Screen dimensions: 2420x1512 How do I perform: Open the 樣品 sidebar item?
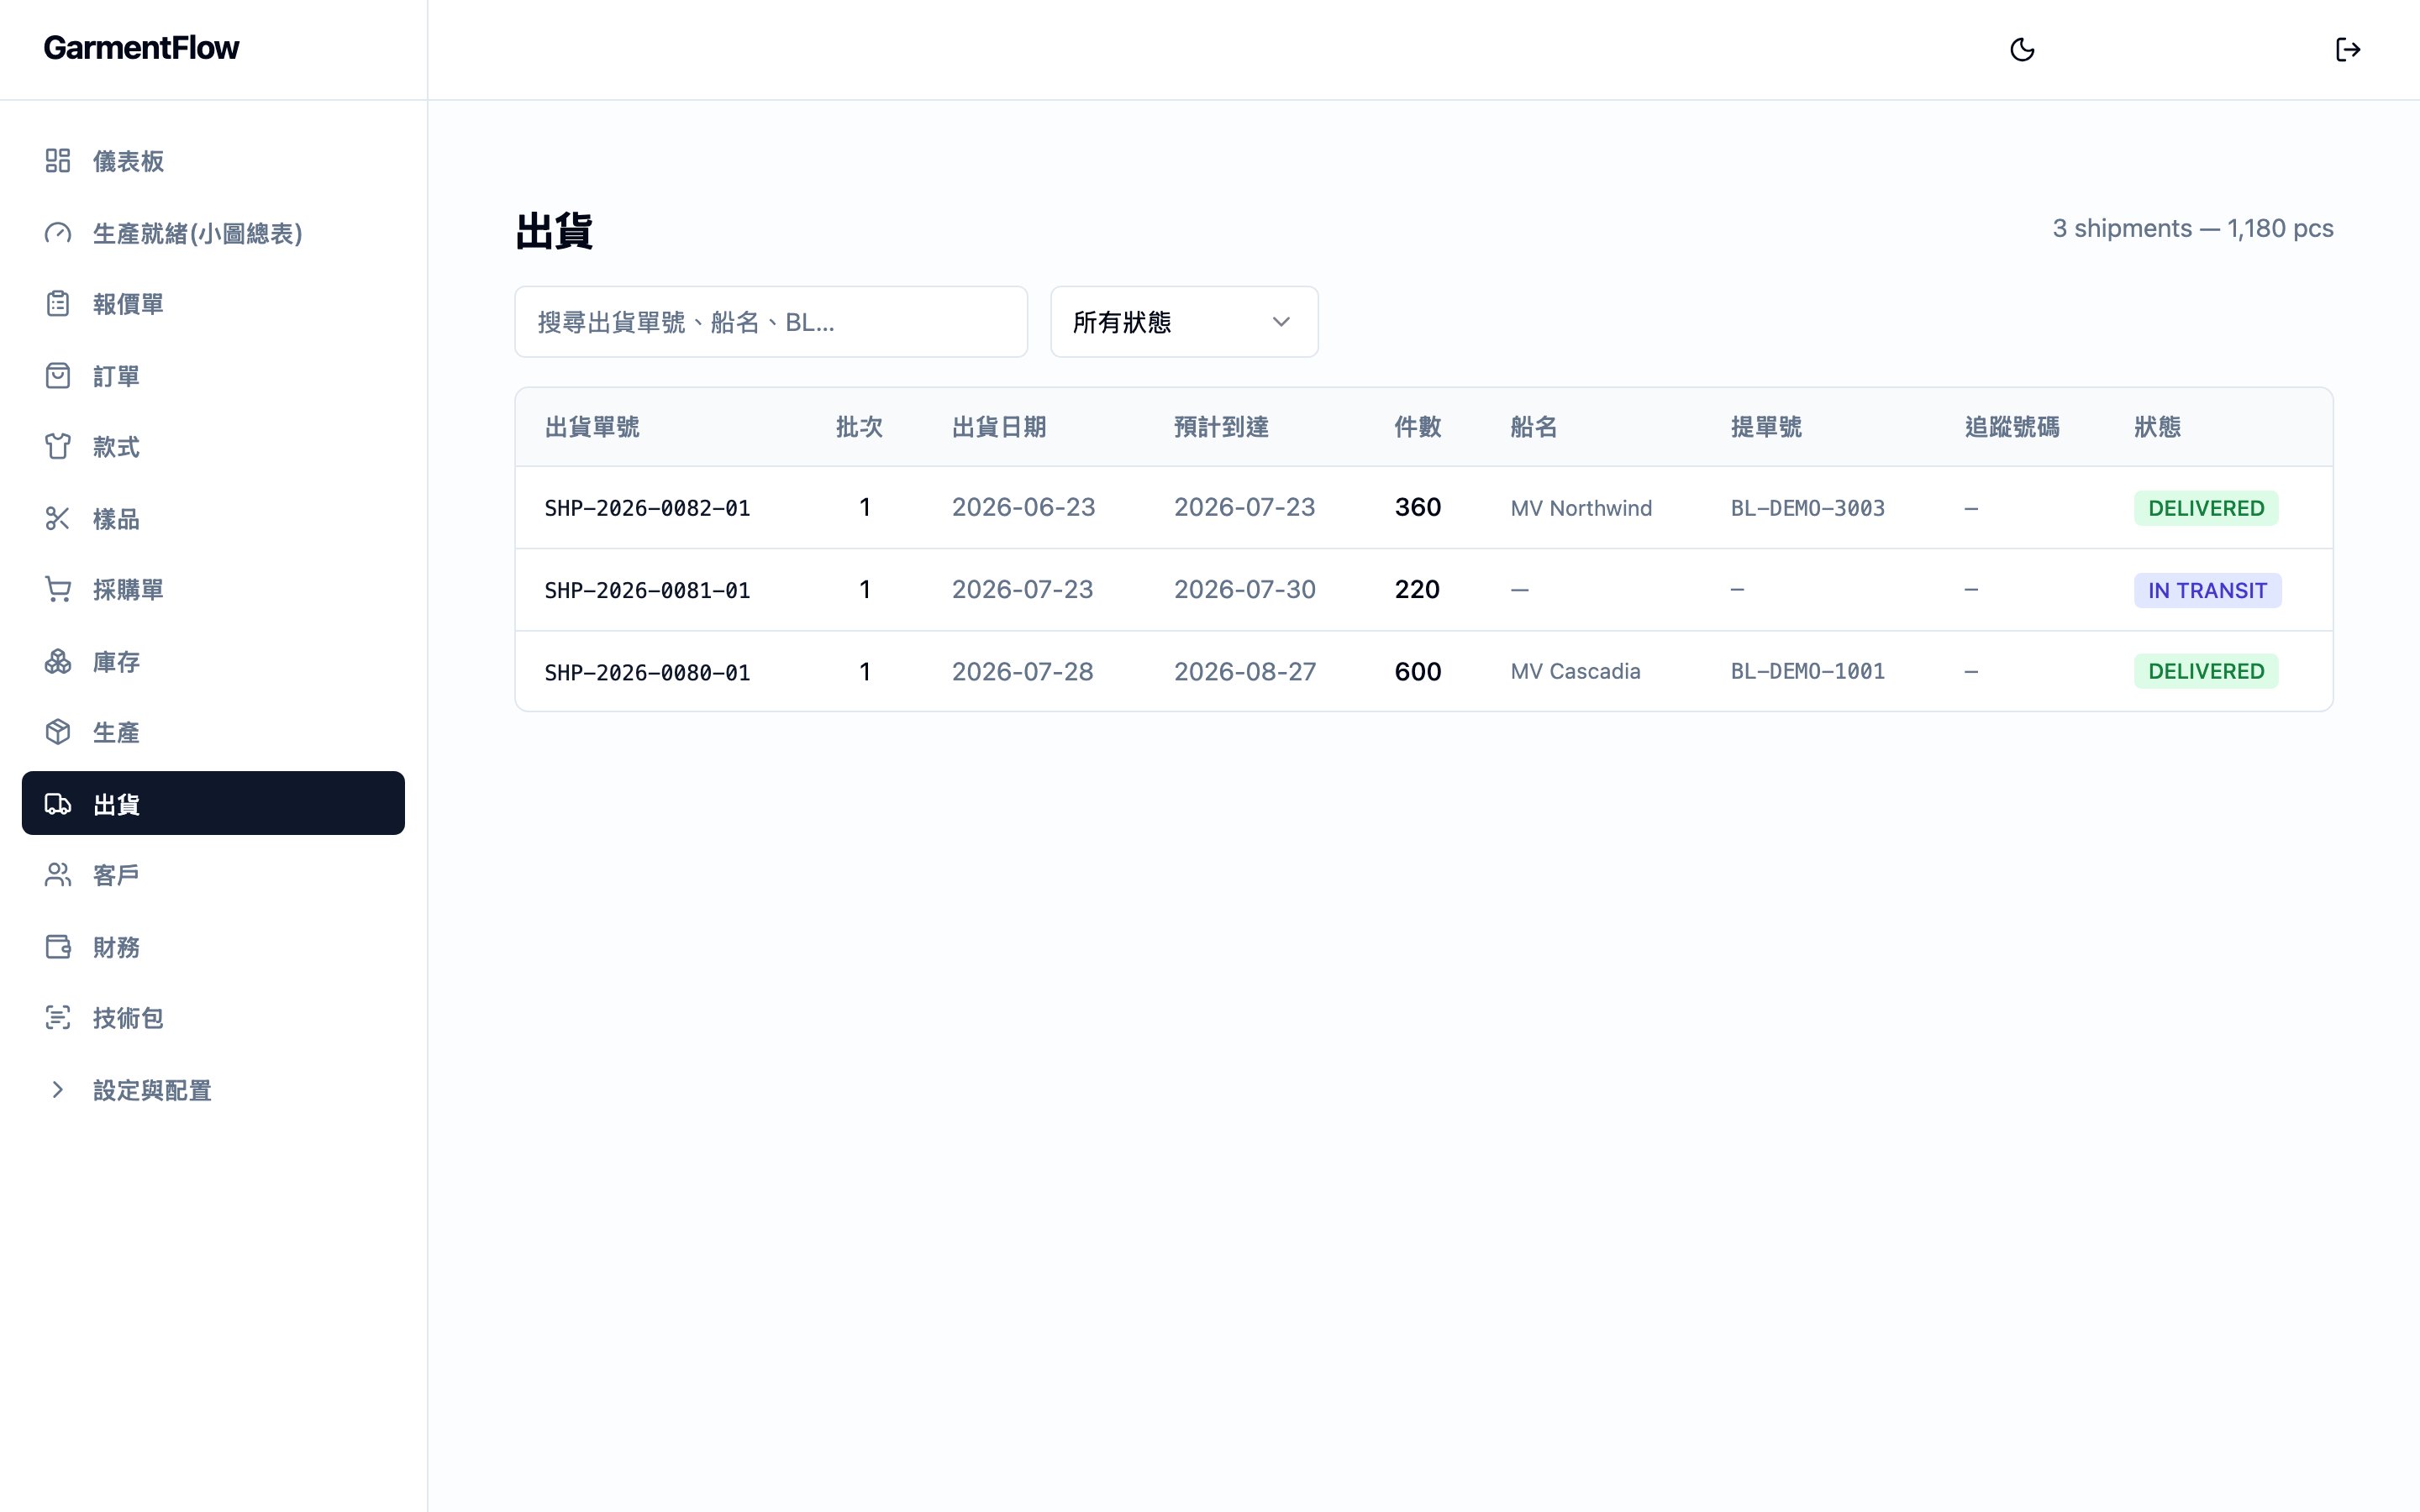pyautogui.click(x=213, y=519)
